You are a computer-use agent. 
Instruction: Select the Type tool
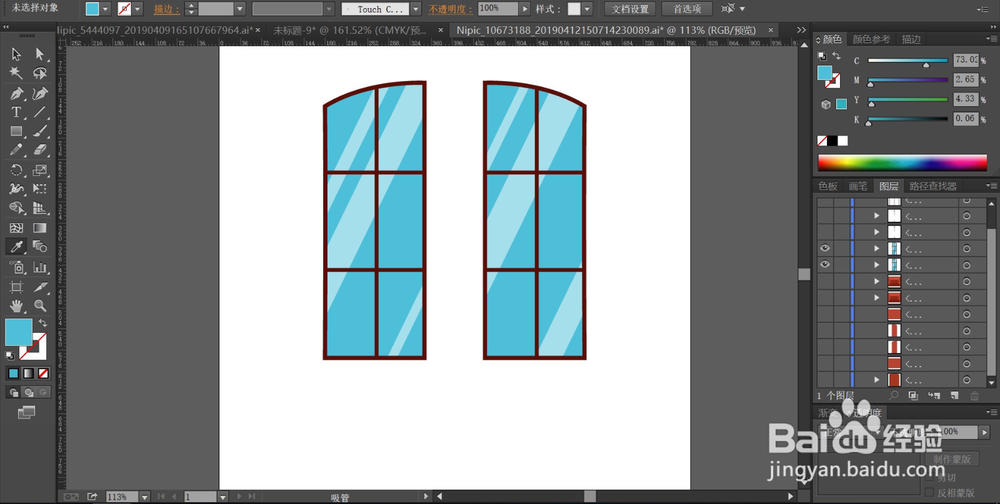[17, 112]
